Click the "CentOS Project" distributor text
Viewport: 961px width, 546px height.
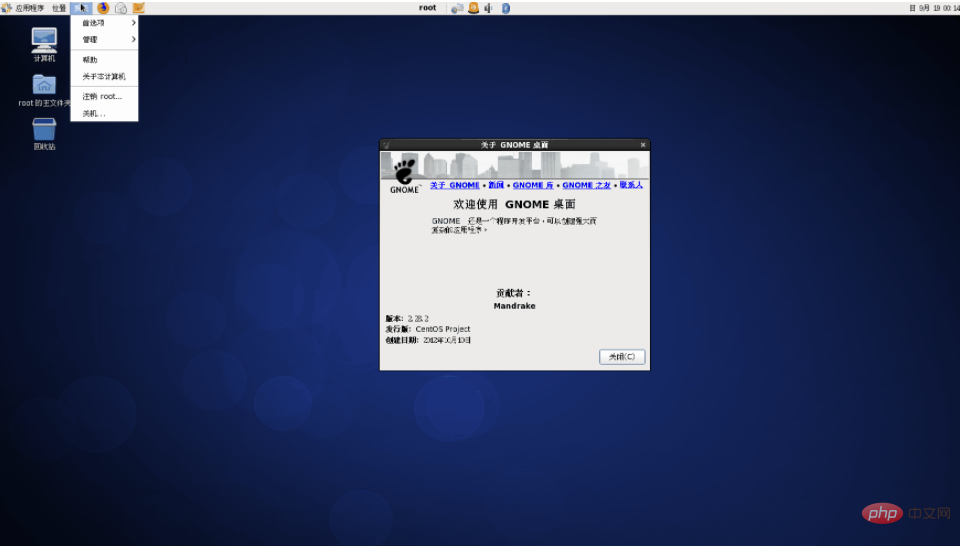[x=443, y=329]
